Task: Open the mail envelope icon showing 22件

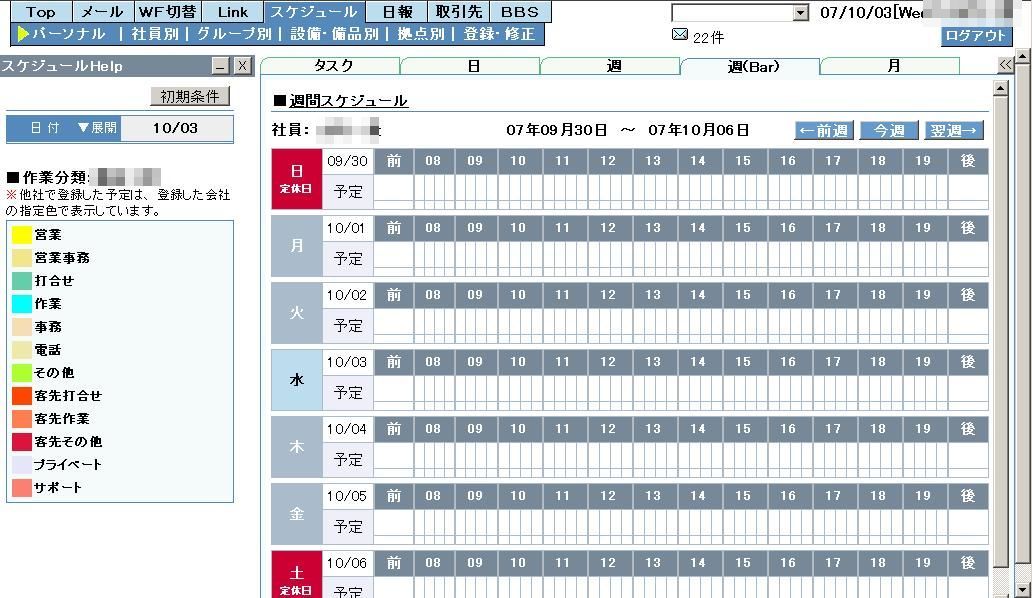Action: click(x=680, y=34)
